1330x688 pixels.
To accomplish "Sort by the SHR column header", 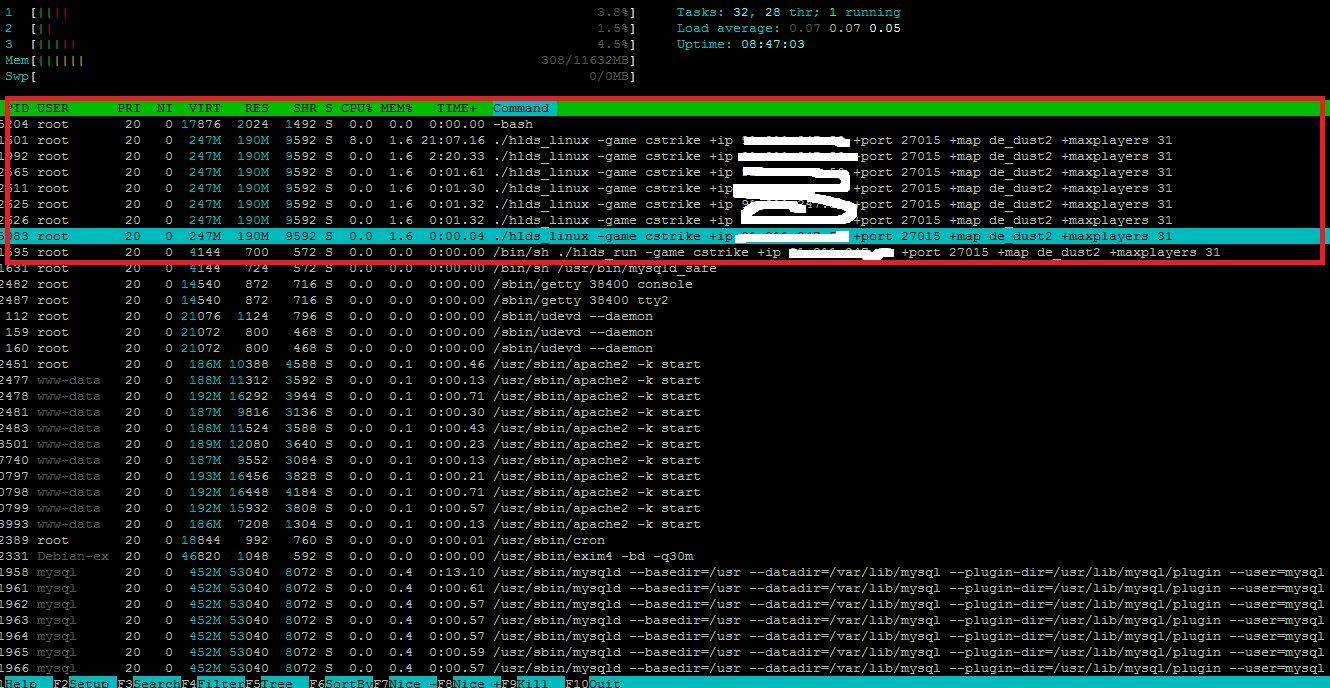I will [x=305, y=108].
